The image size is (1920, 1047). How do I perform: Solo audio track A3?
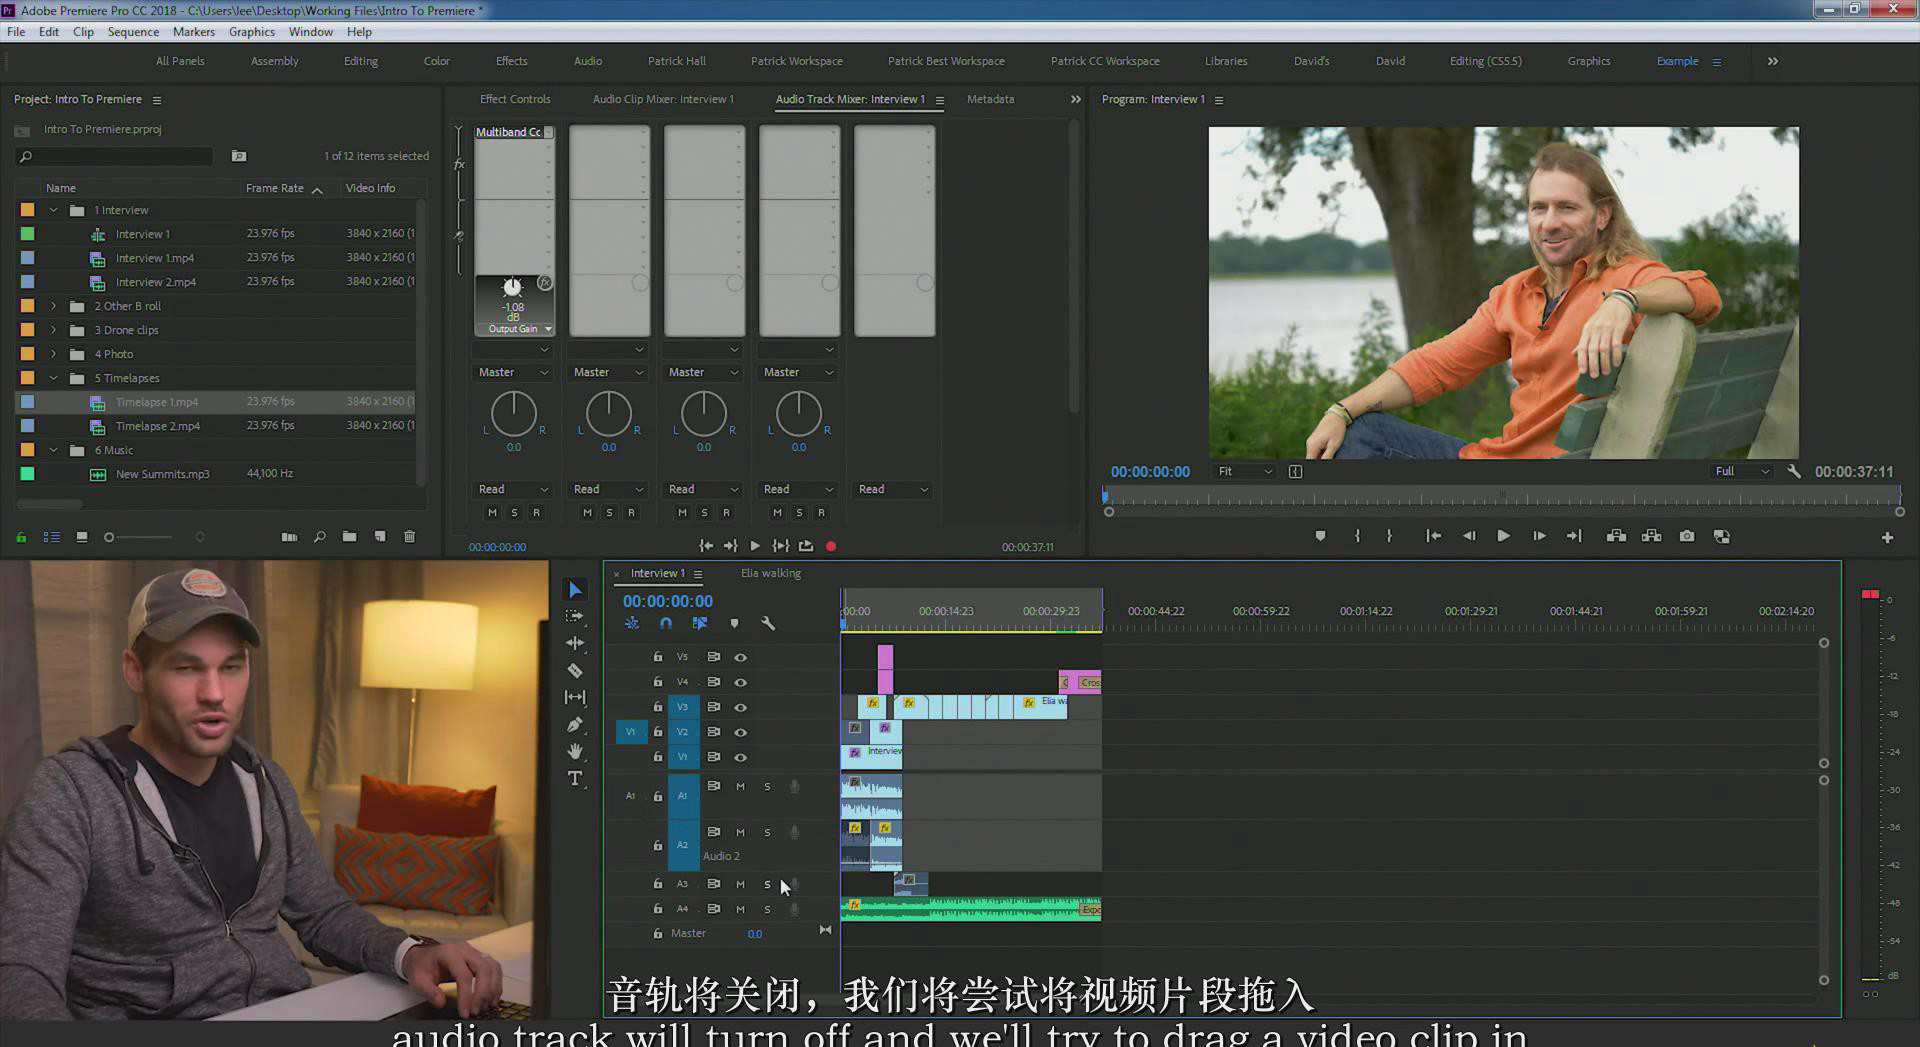[768, 884]
